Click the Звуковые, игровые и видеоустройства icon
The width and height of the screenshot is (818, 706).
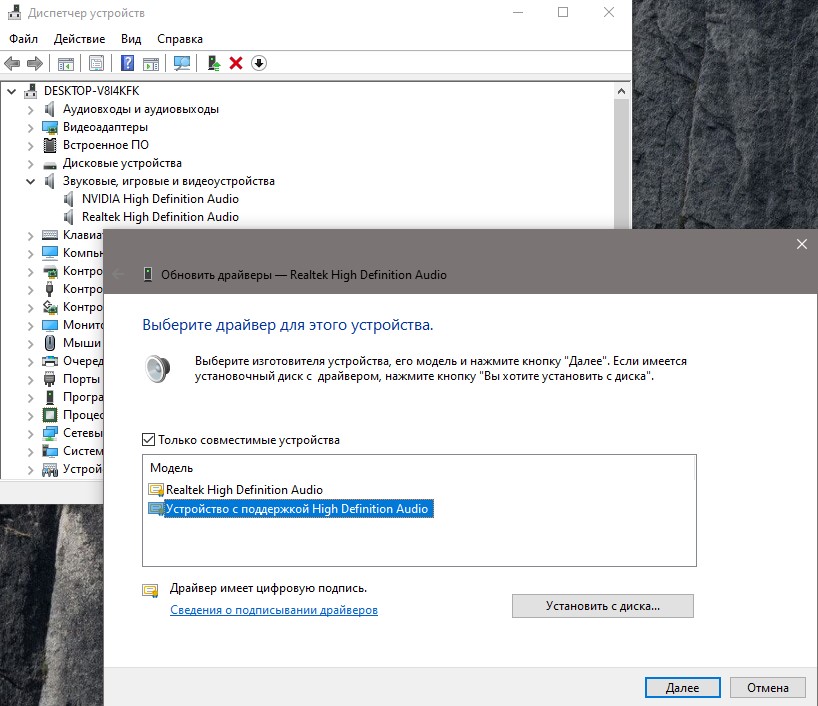pos(50,181)
